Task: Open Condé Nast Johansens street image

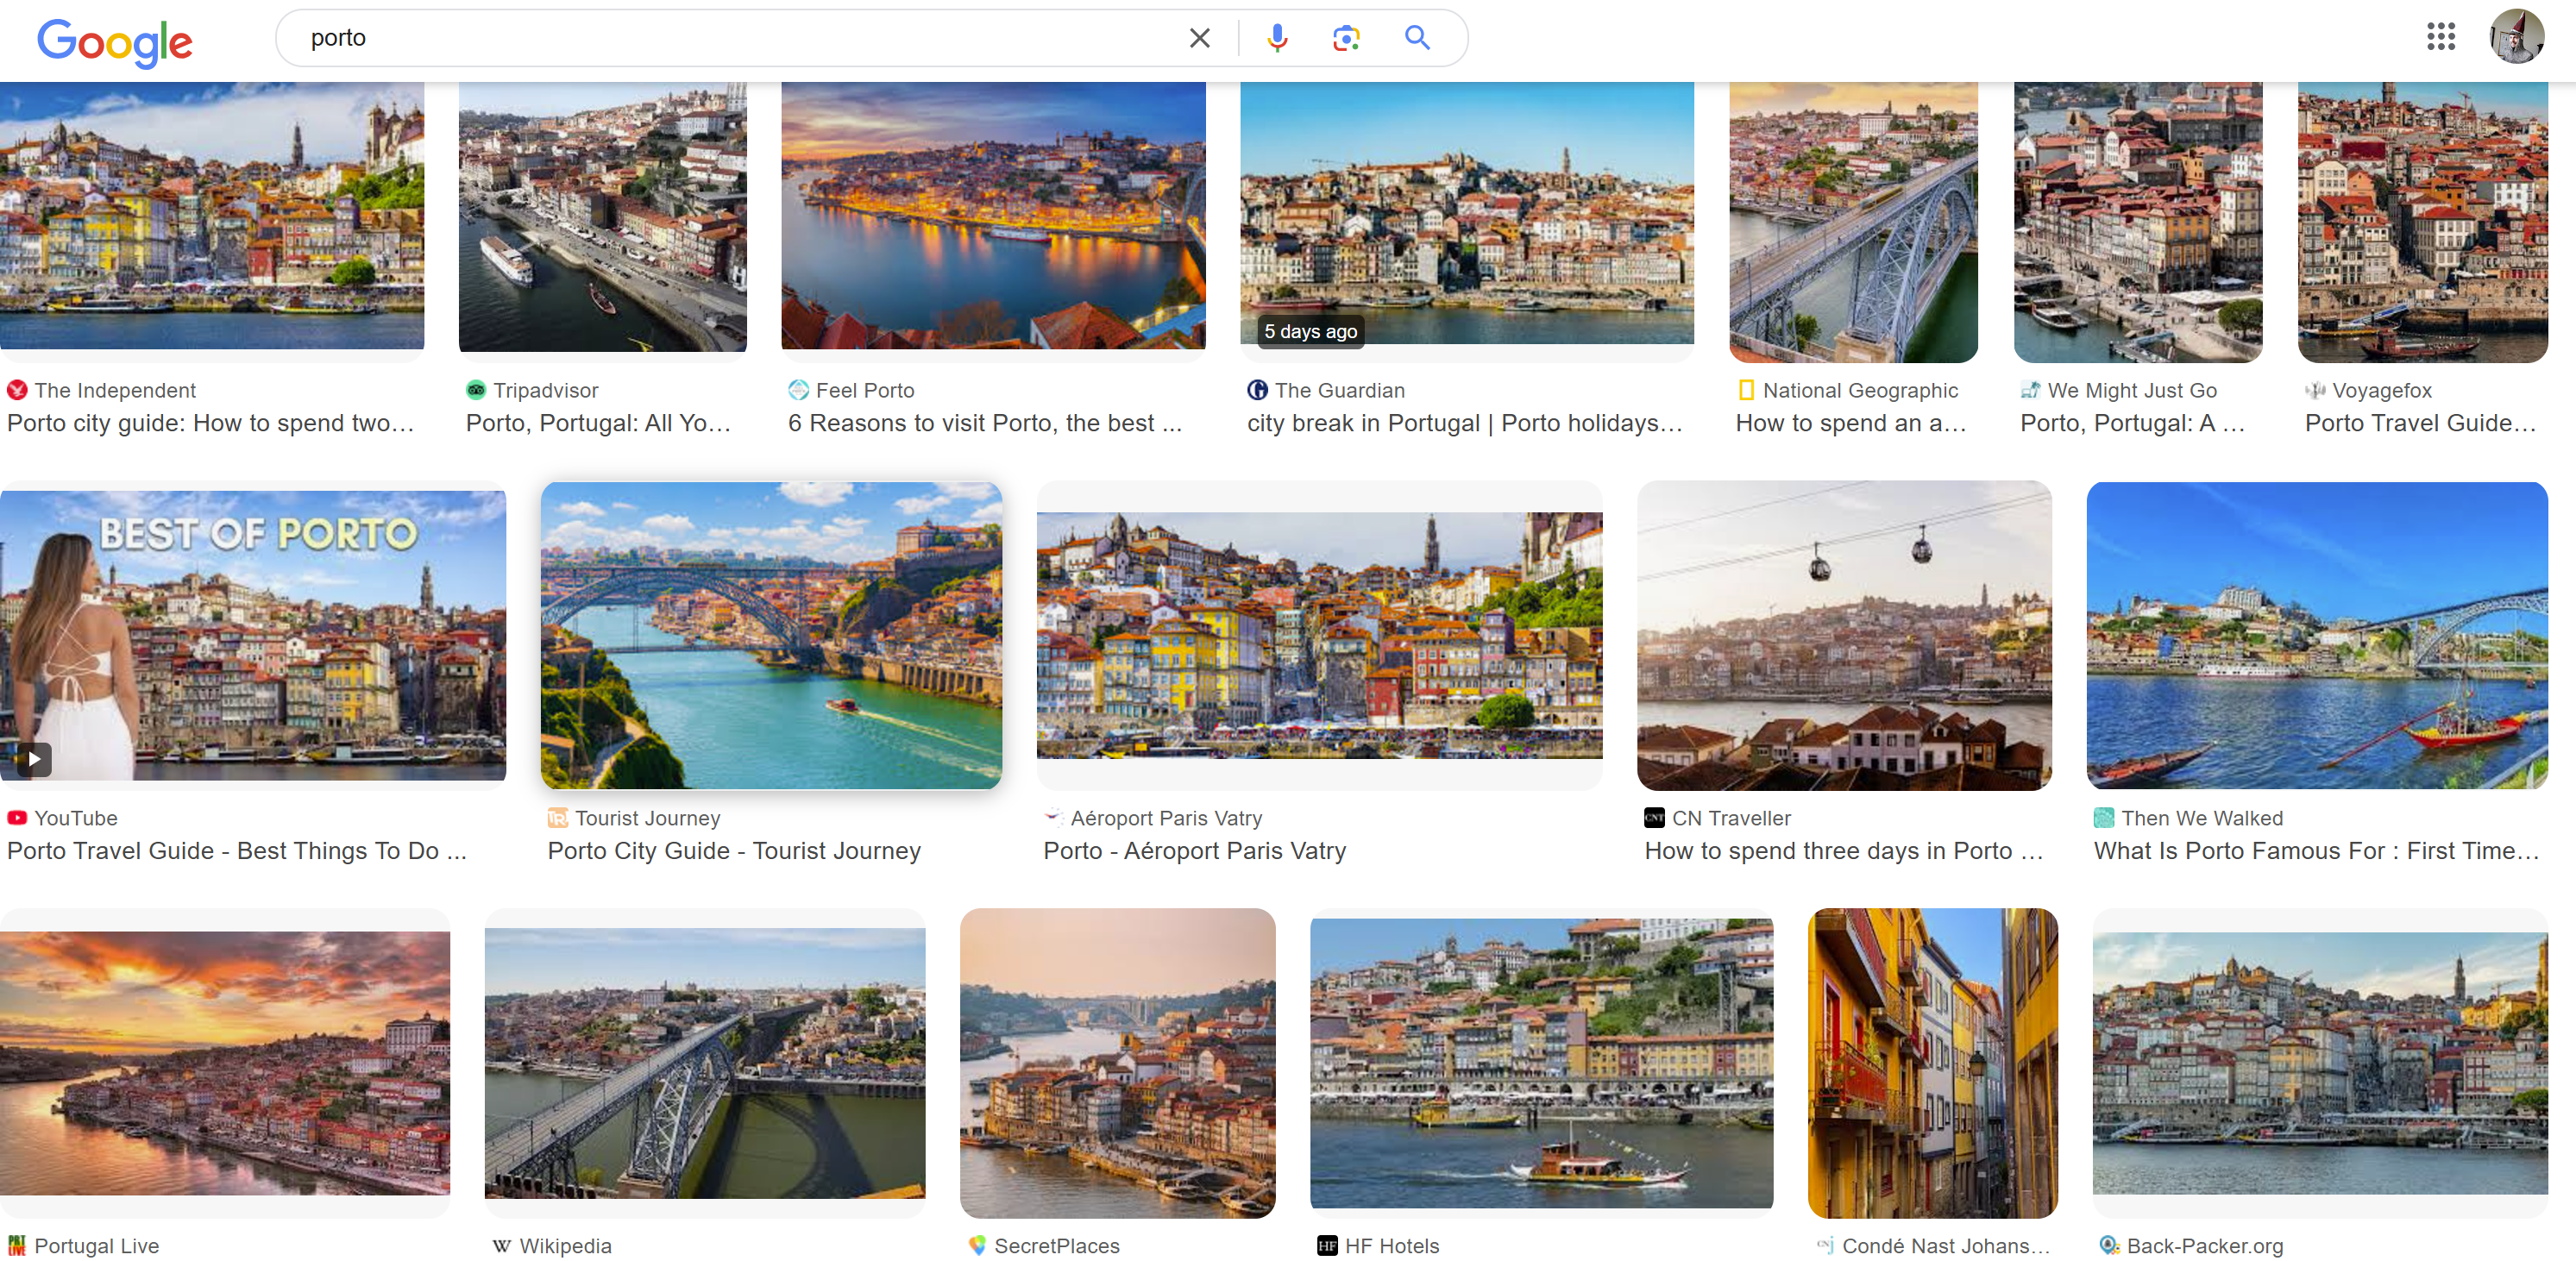Action: click(1931, 1062)
